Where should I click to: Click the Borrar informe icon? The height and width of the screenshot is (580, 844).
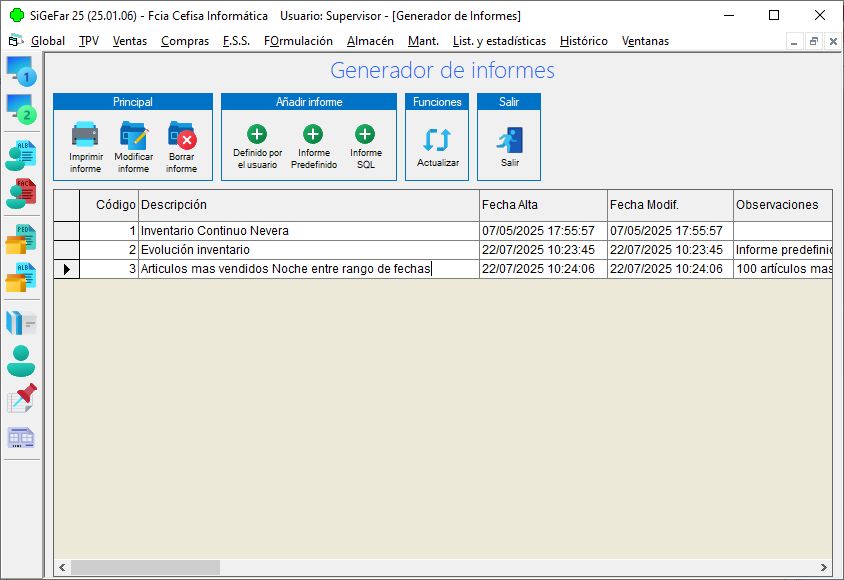tap(182, 135)
